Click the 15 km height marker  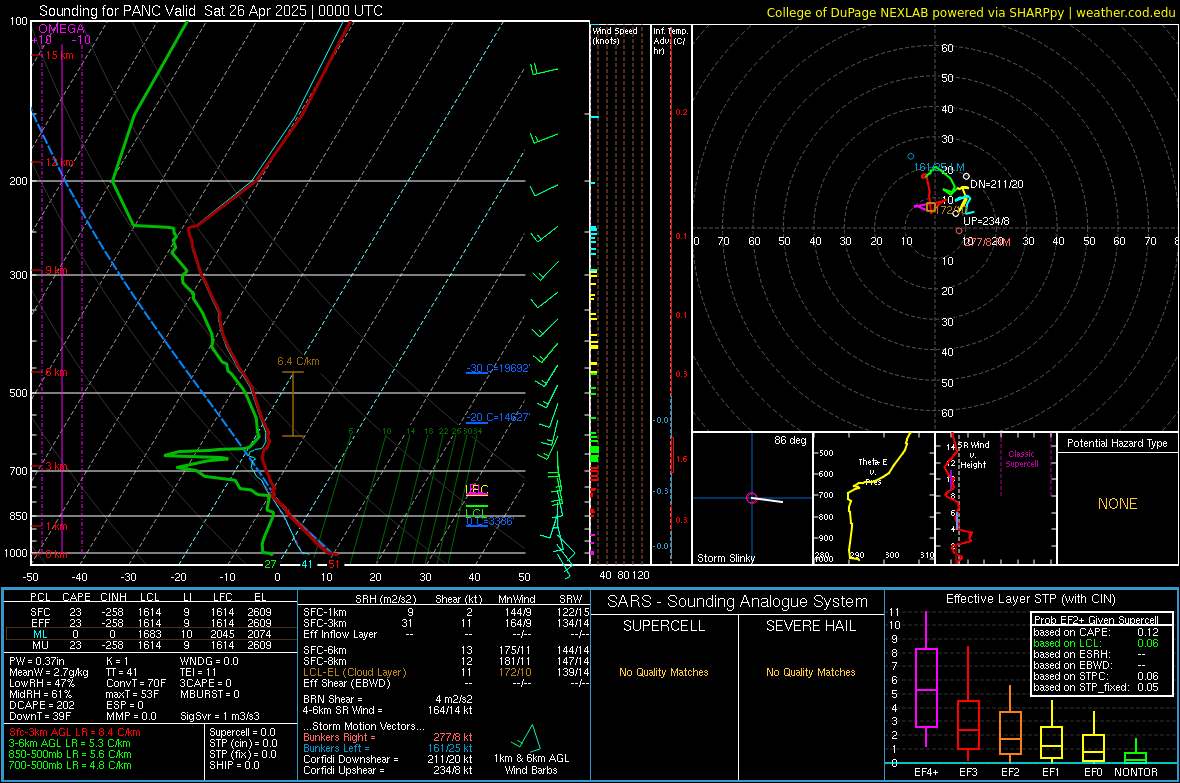click(x=59, y=55)
